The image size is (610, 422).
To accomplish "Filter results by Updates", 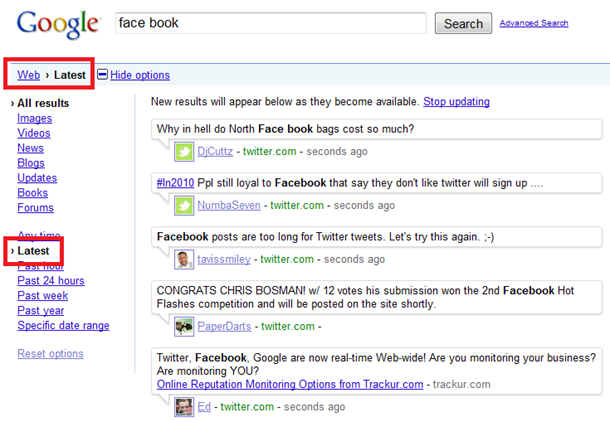I will (x=37, y=178).
